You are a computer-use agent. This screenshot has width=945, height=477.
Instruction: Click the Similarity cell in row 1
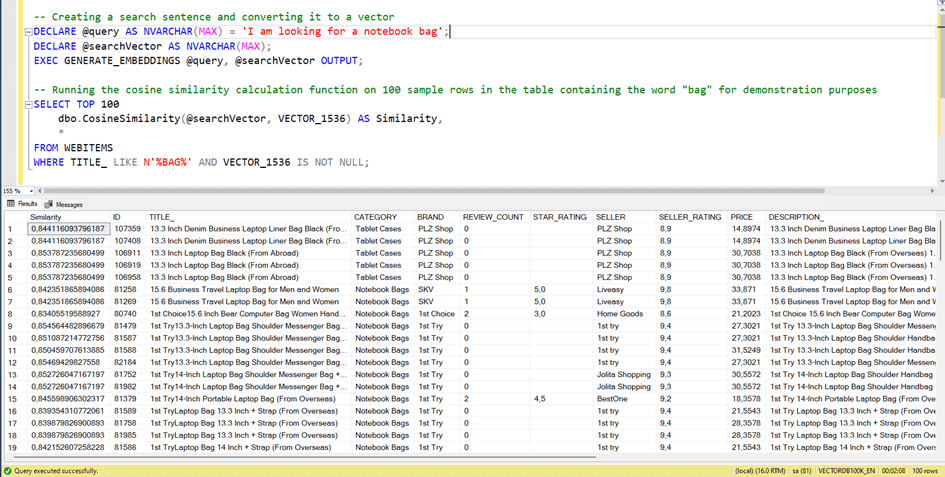(x=67, y=229)
